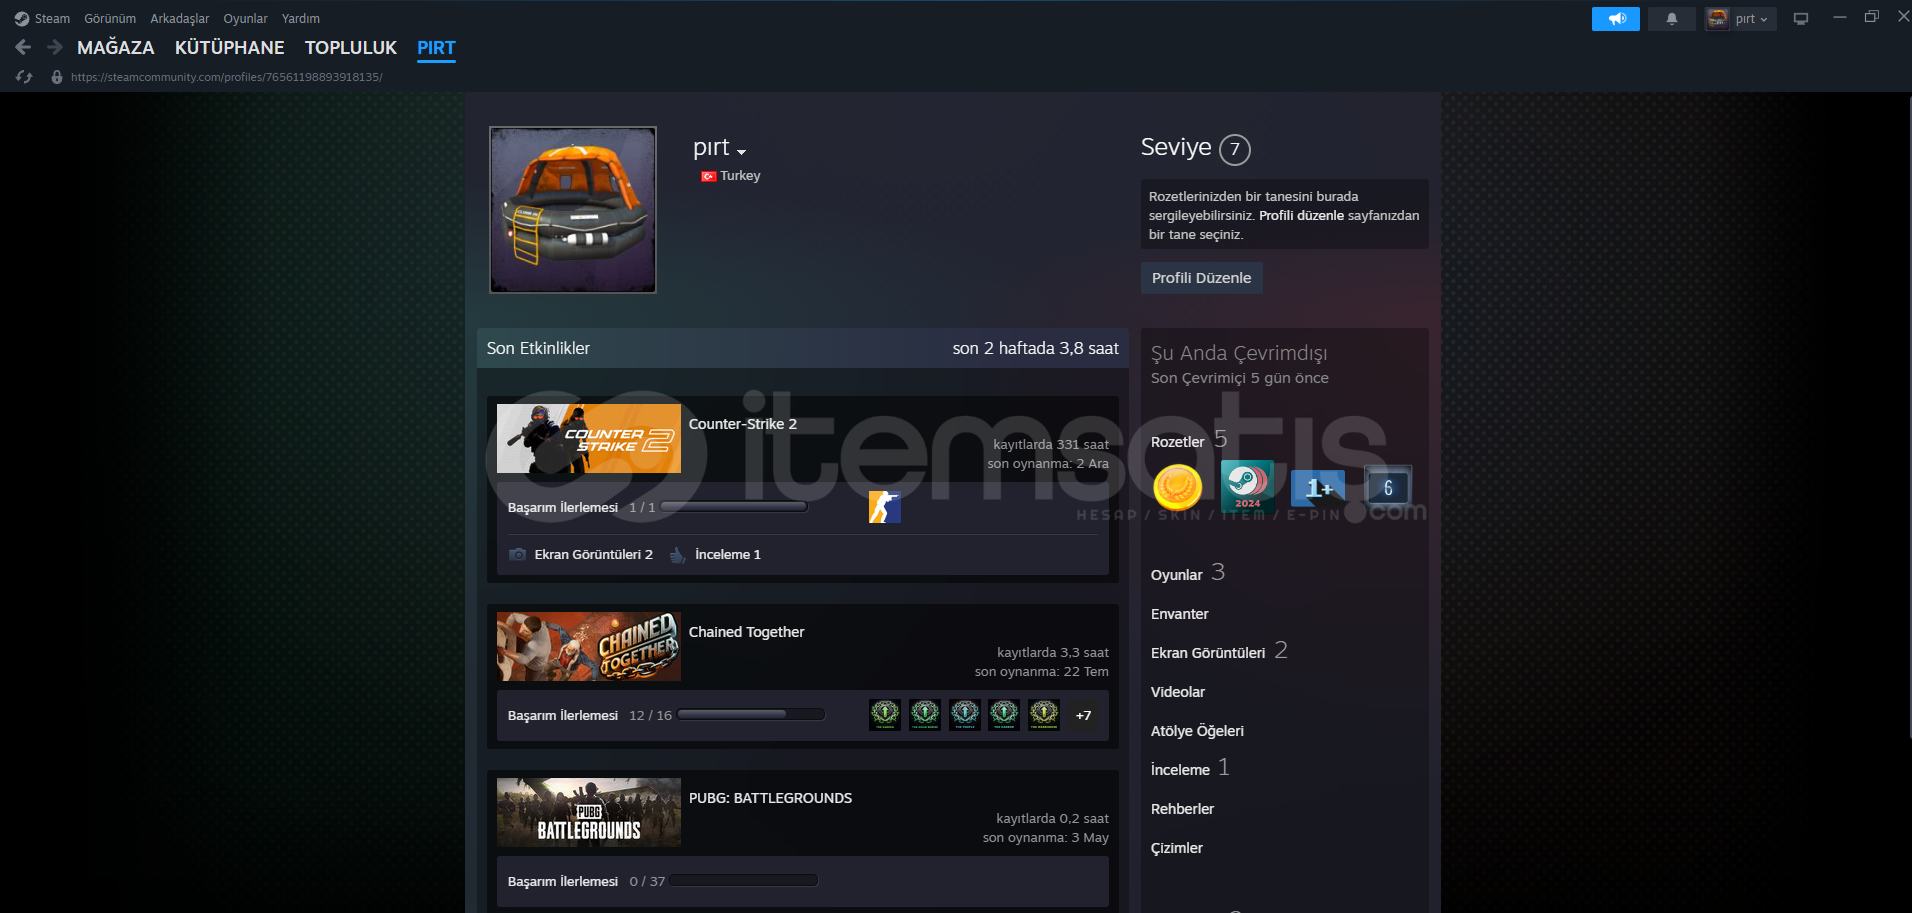
Task: Open last Chained Together achievement icon before +7
Action: (1044, 715)
